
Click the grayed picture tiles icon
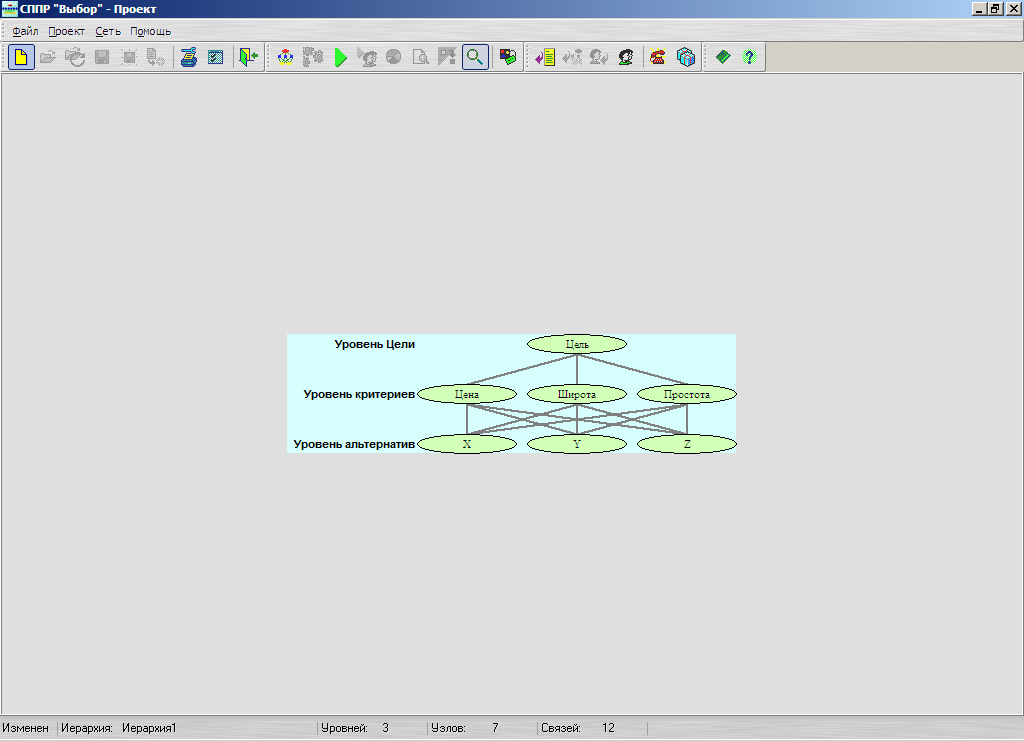[447, 57]
